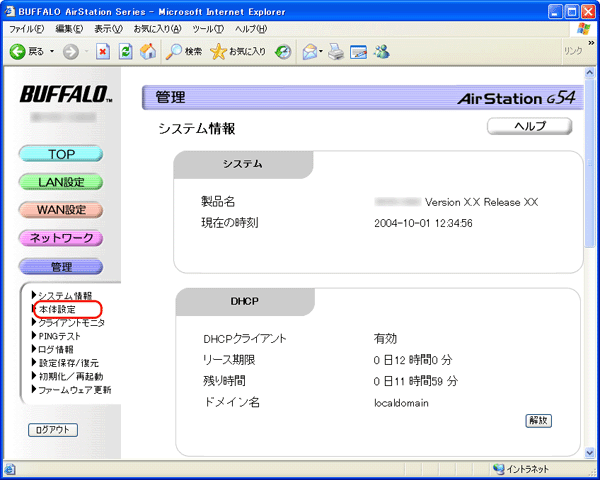Click the DHCP section header tab
This screenshot has height=480, width=600.
(245, 302)
